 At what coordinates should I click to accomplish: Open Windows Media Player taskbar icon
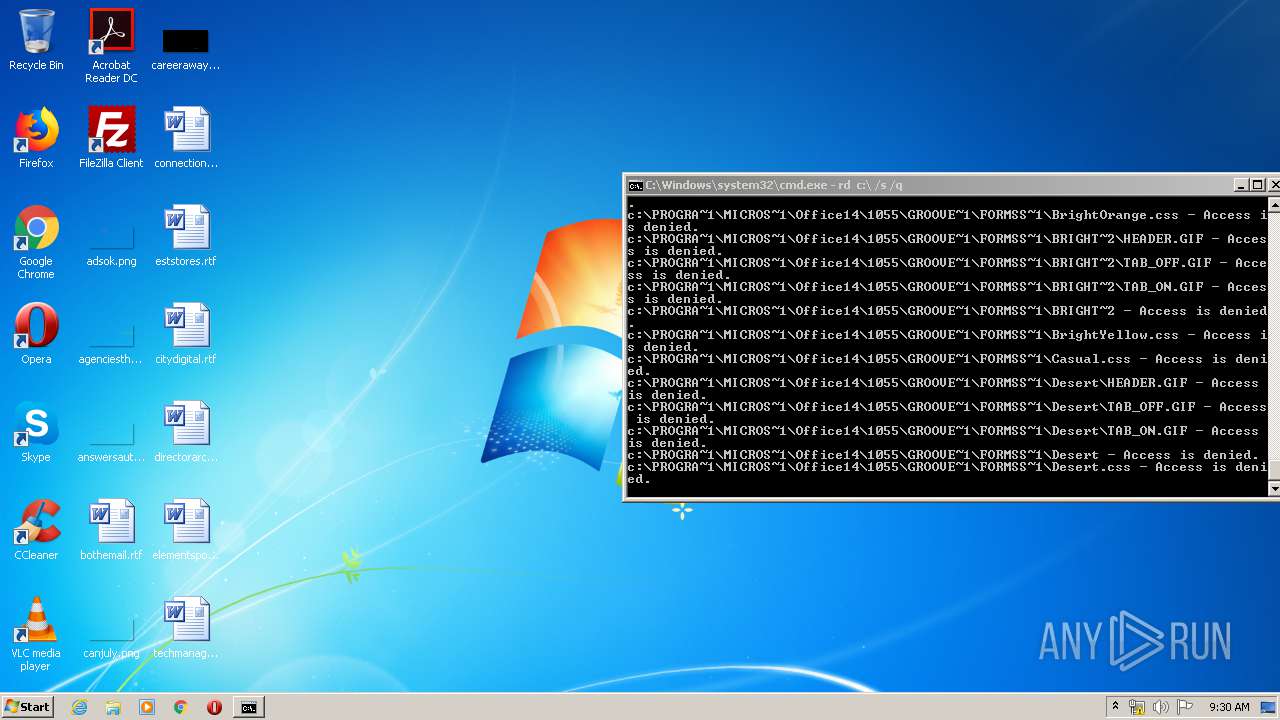pyautogui.click(x=147, y=707)
